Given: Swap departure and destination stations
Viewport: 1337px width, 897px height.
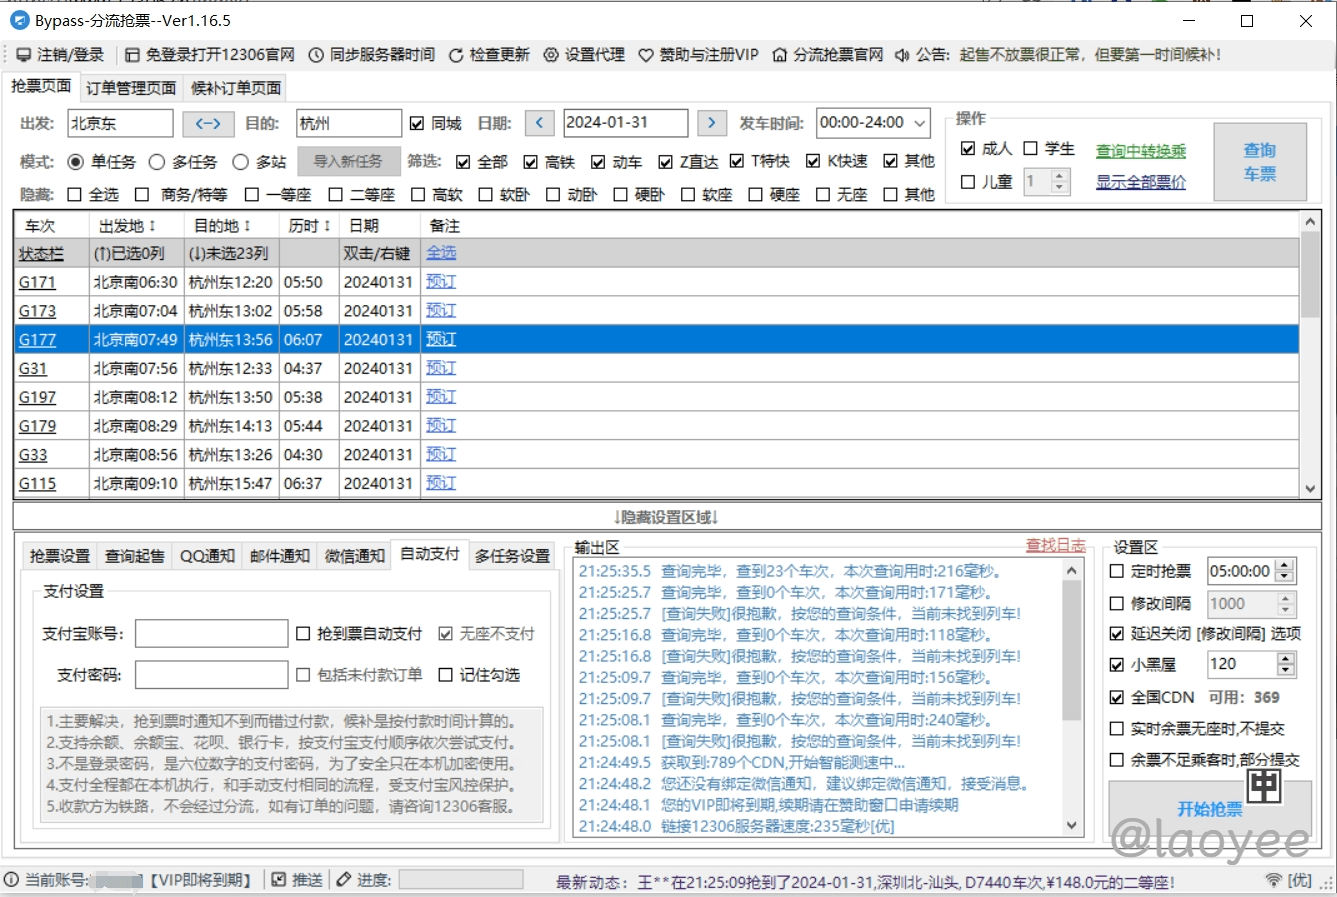Looking at the screenshot, I should click(207, 123).
